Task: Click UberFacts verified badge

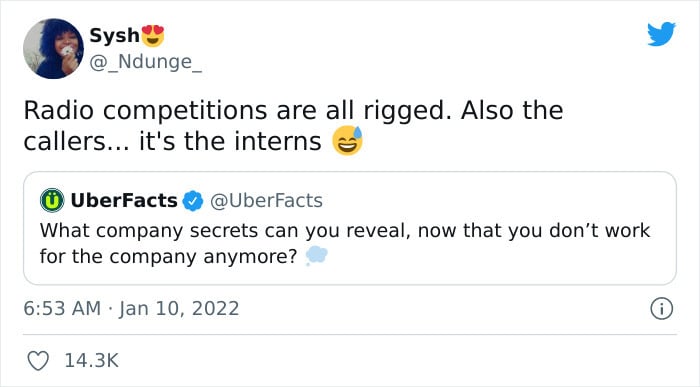Action: [193, 201]
